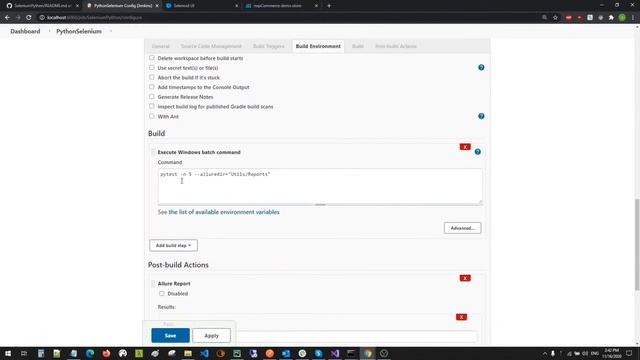Open the command prompt taskbar icon

pyautogui.click(x=351, y=353)
